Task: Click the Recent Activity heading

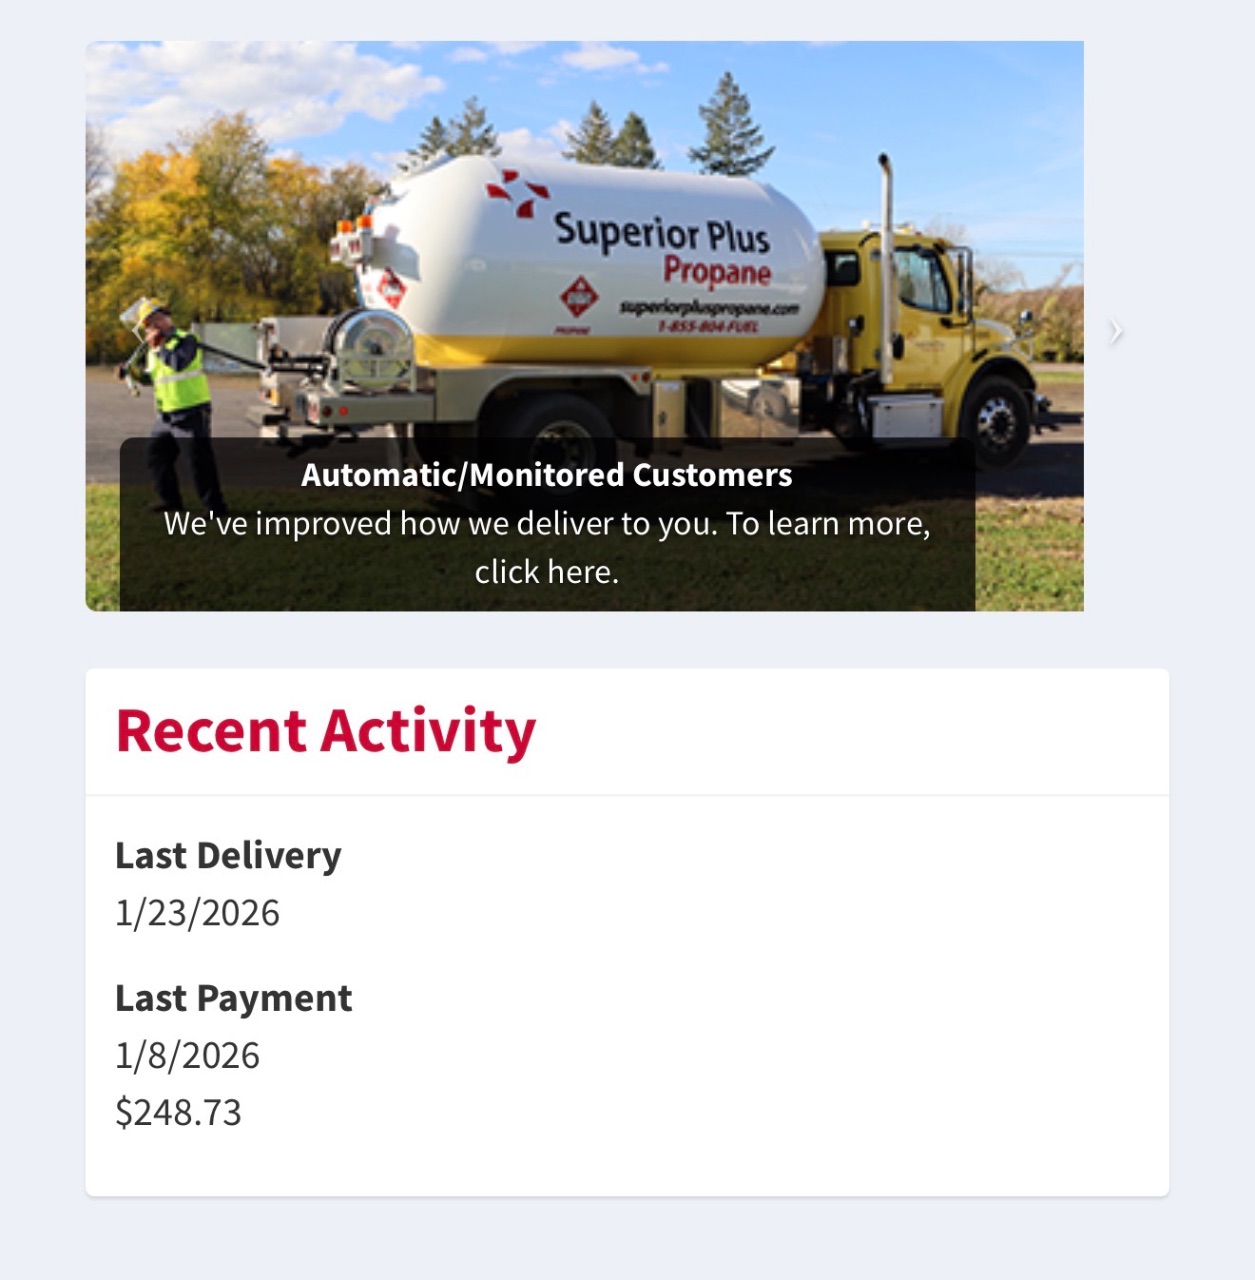Action: [x=326, y=731]
